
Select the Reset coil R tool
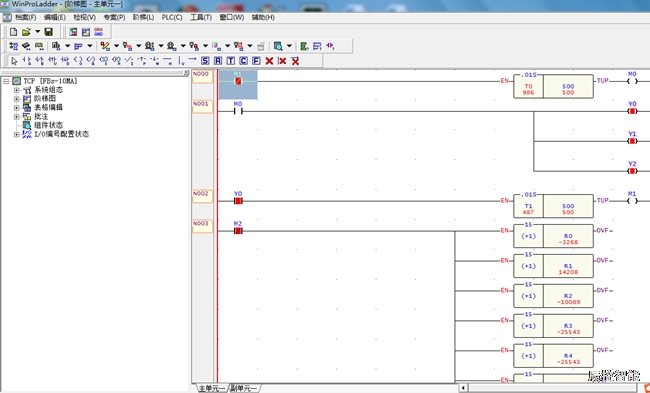[x=218, y=61]
